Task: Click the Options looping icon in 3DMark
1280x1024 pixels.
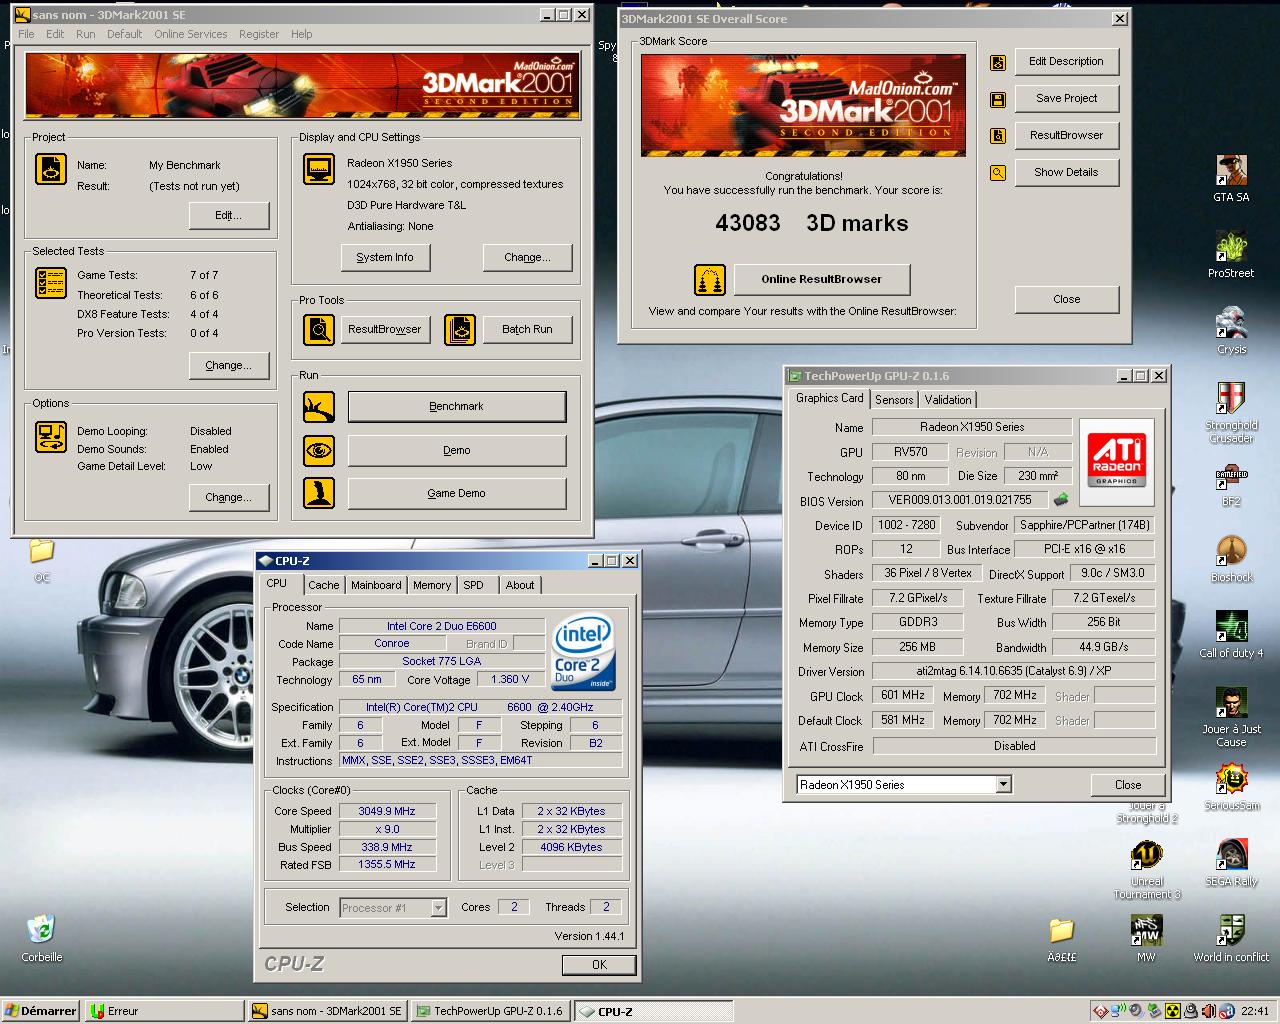Action: pos(51,437)
